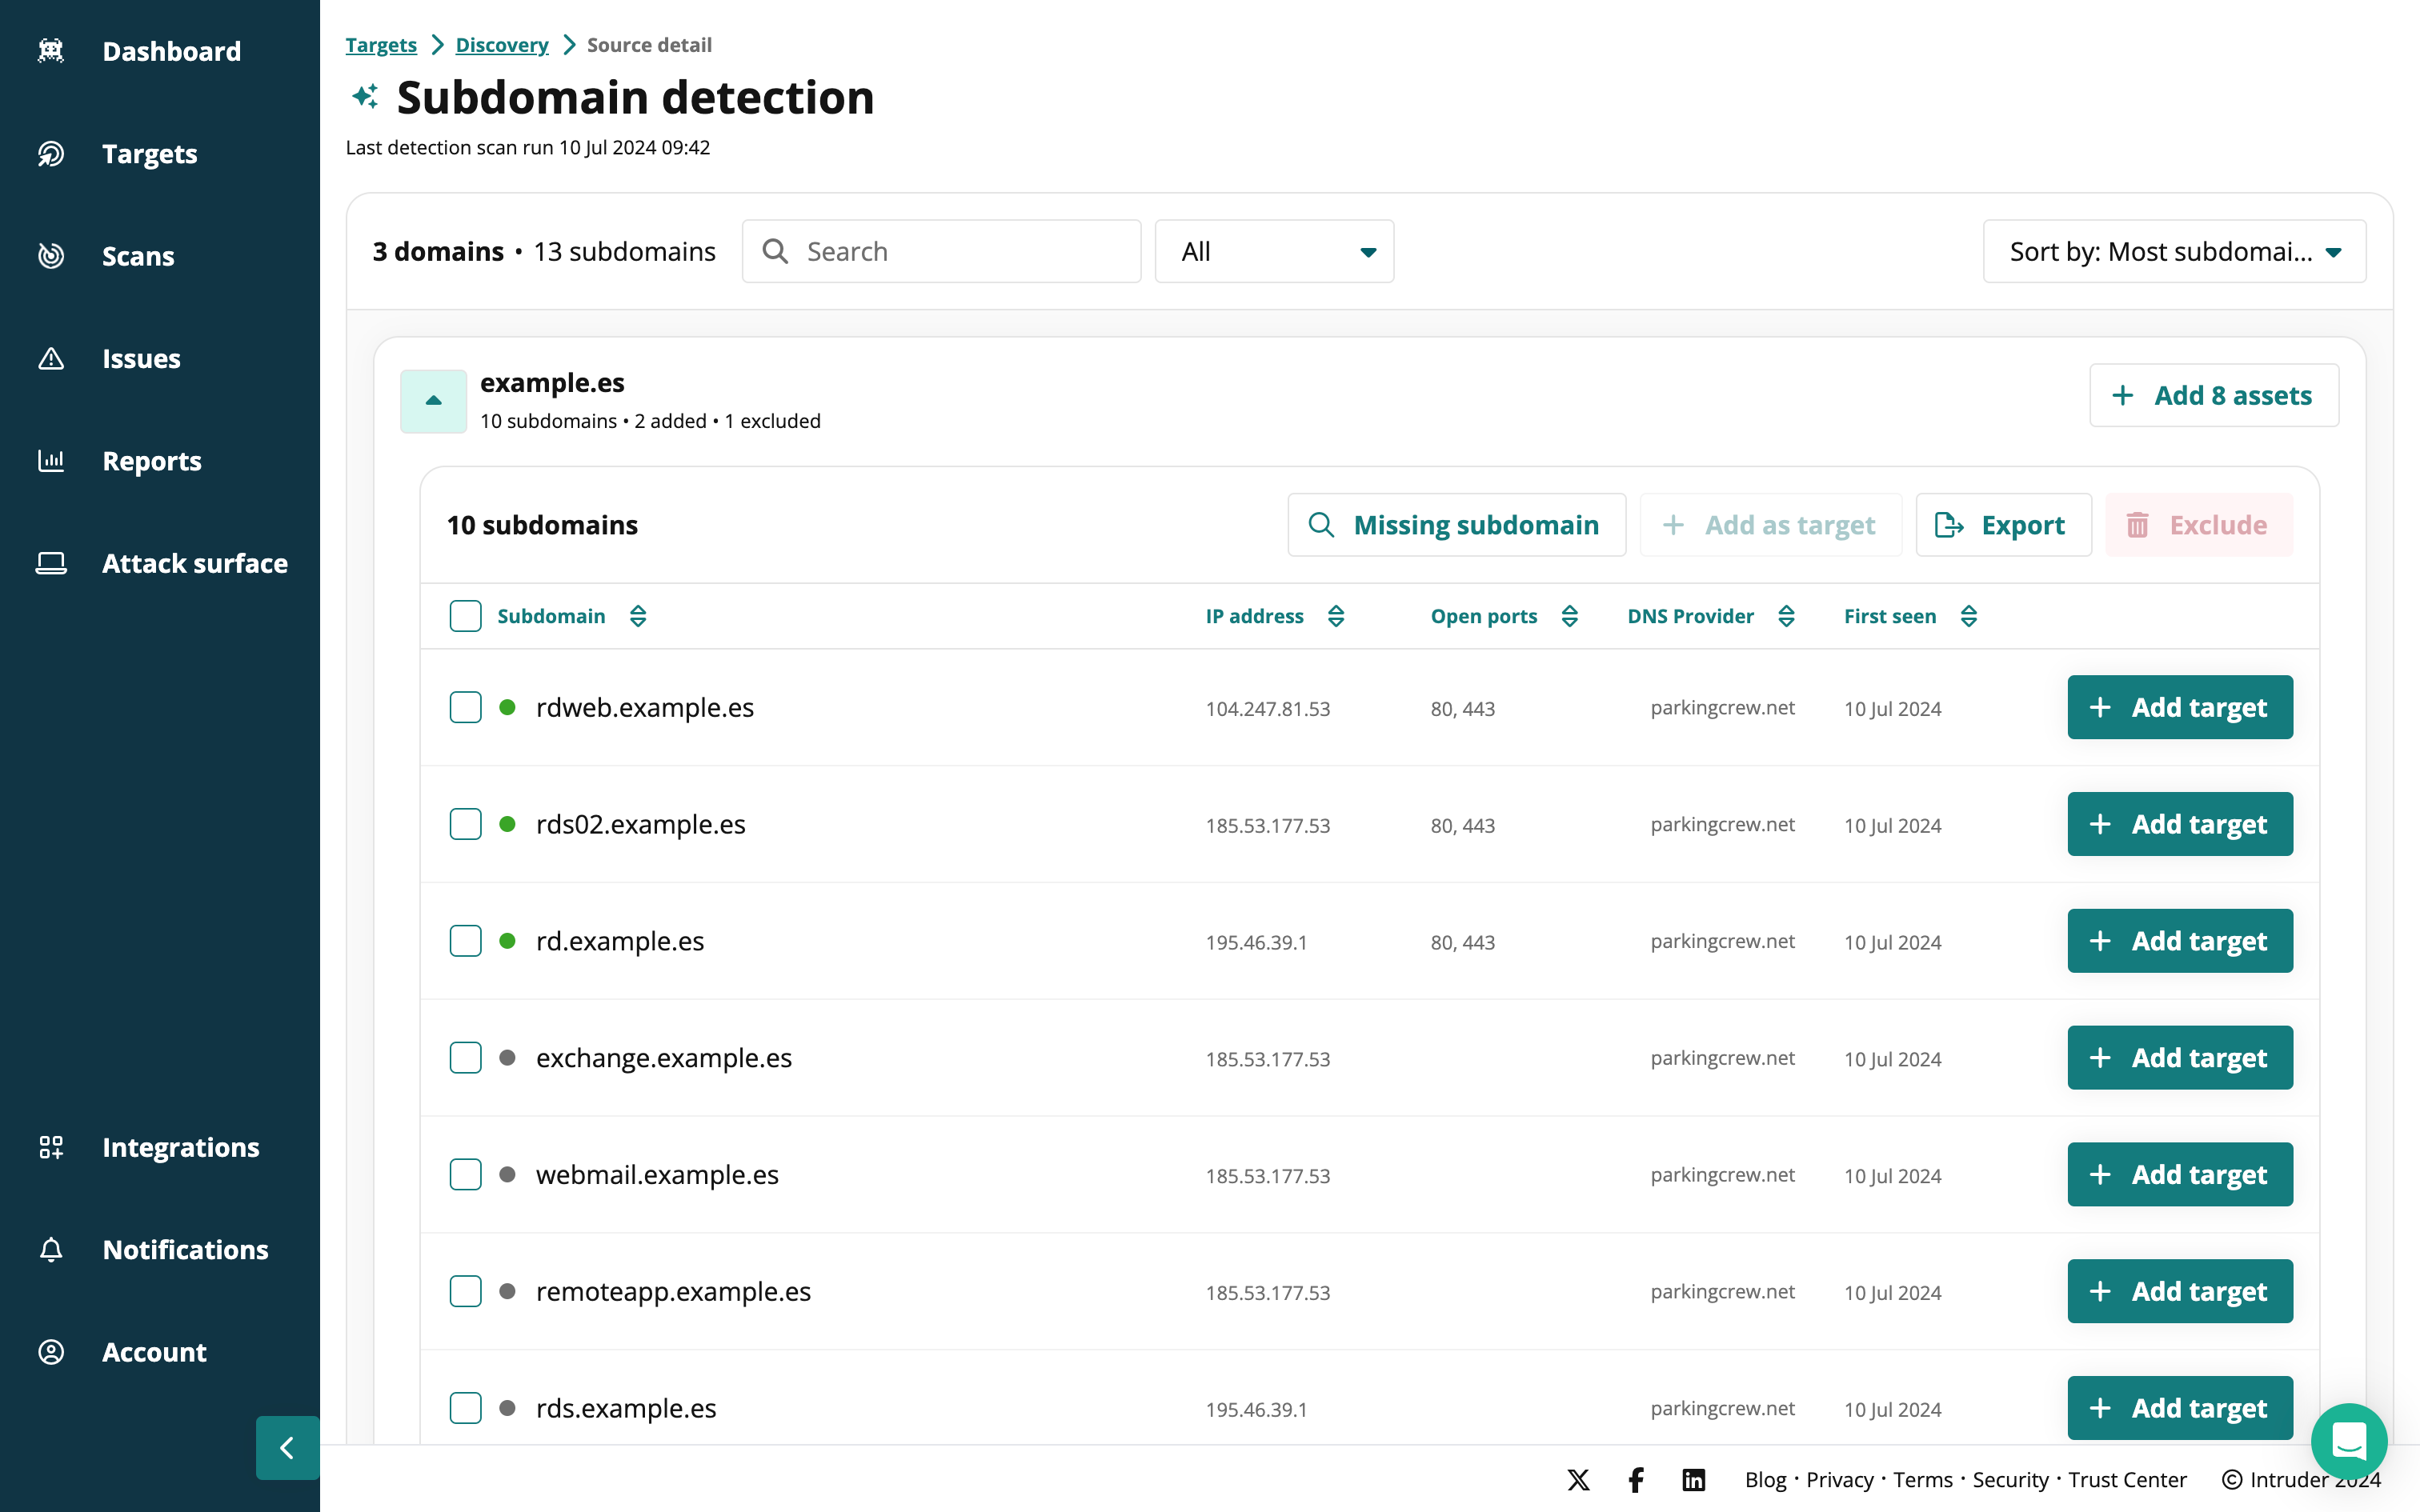Open the Privacy footer link

click(x=1839, y=1480)
